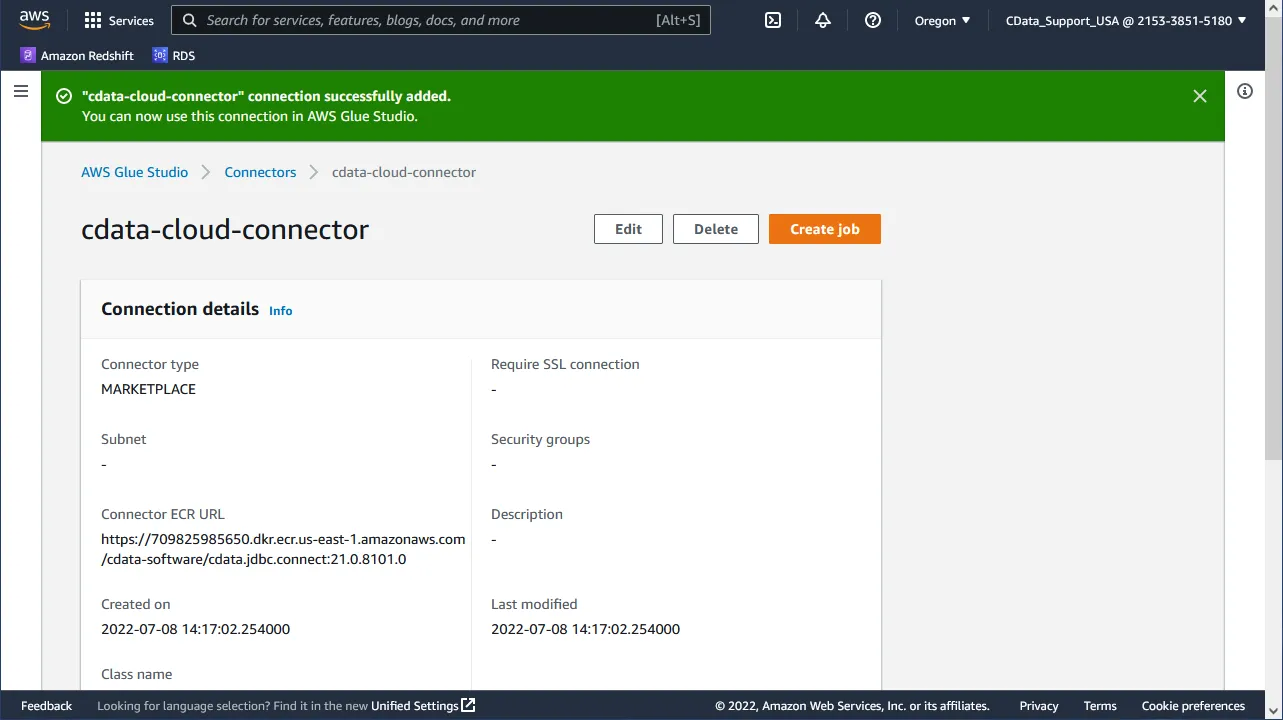Open the help menu question mark icon
1283x720 pixels.
click(872, 20)
